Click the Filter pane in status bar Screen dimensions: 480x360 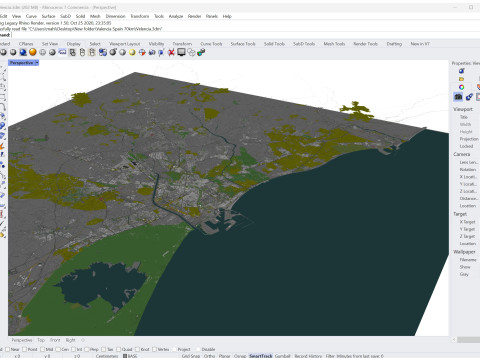(x=330, y=356)
